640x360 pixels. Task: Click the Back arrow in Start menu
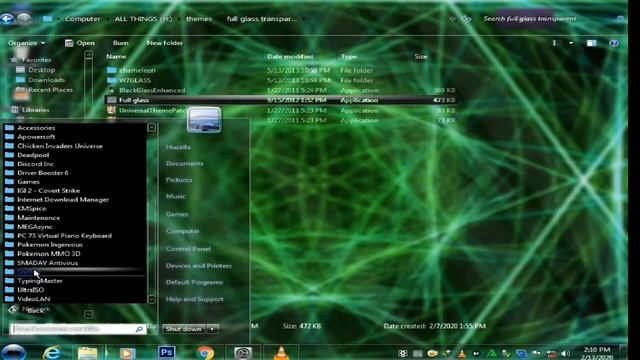click(13, 310)
